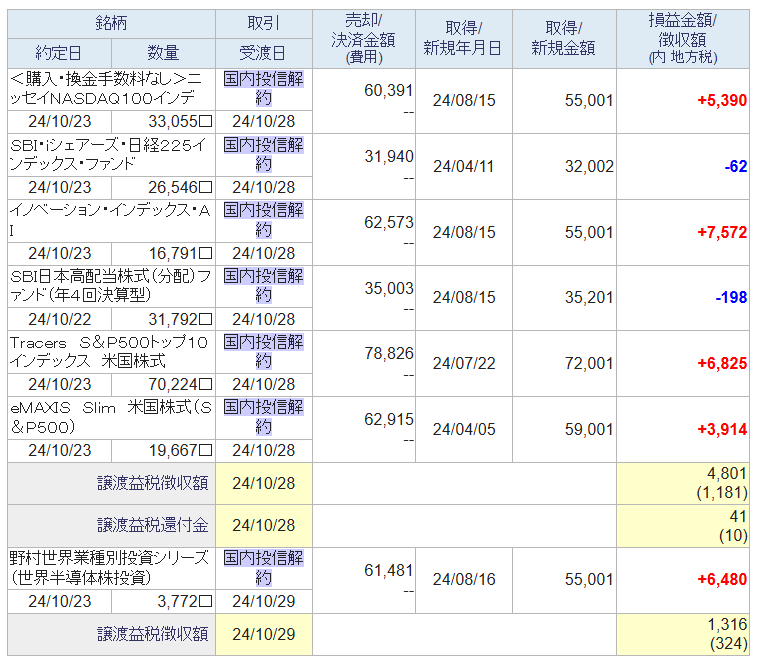Select the tax collected amount 4,801

point(727,473)
